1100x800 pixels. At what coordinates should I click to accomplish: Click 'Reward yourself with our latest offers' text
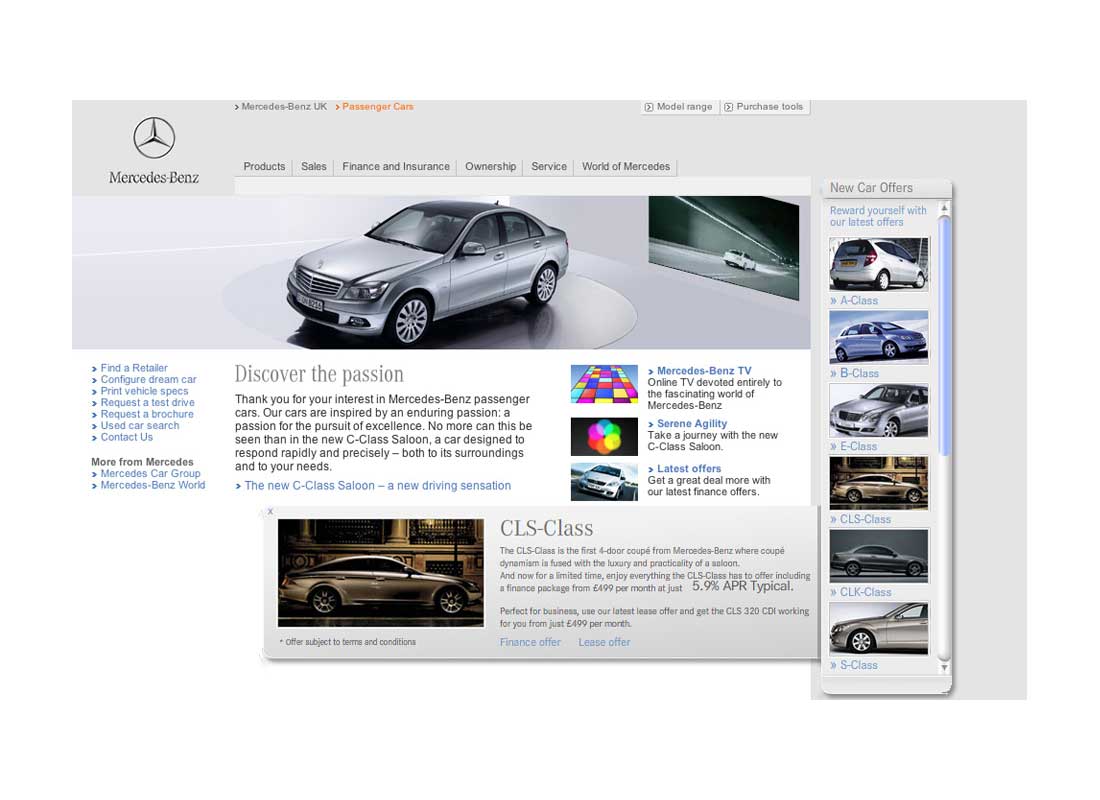878,216
